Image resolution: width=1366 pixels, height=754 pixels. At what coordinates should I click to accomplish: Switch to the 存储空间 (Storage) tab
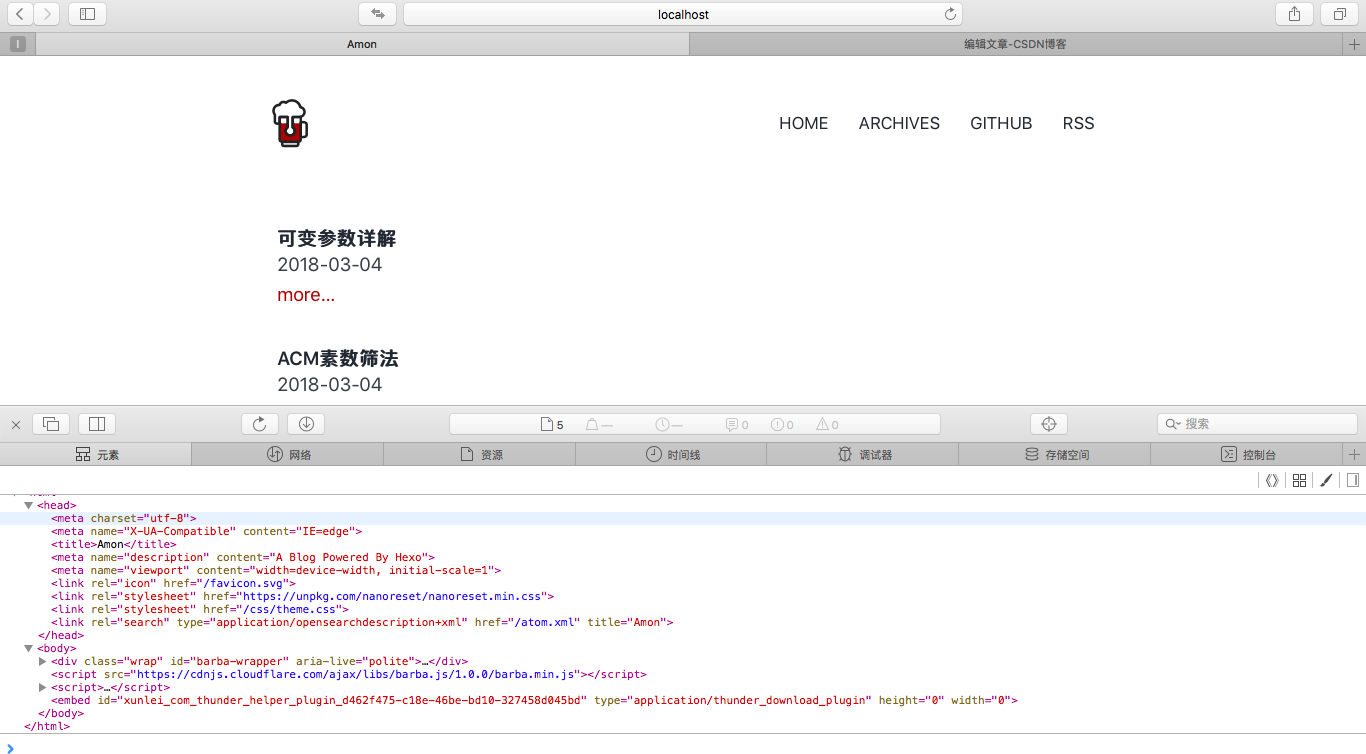click(x=1055, y=454)
